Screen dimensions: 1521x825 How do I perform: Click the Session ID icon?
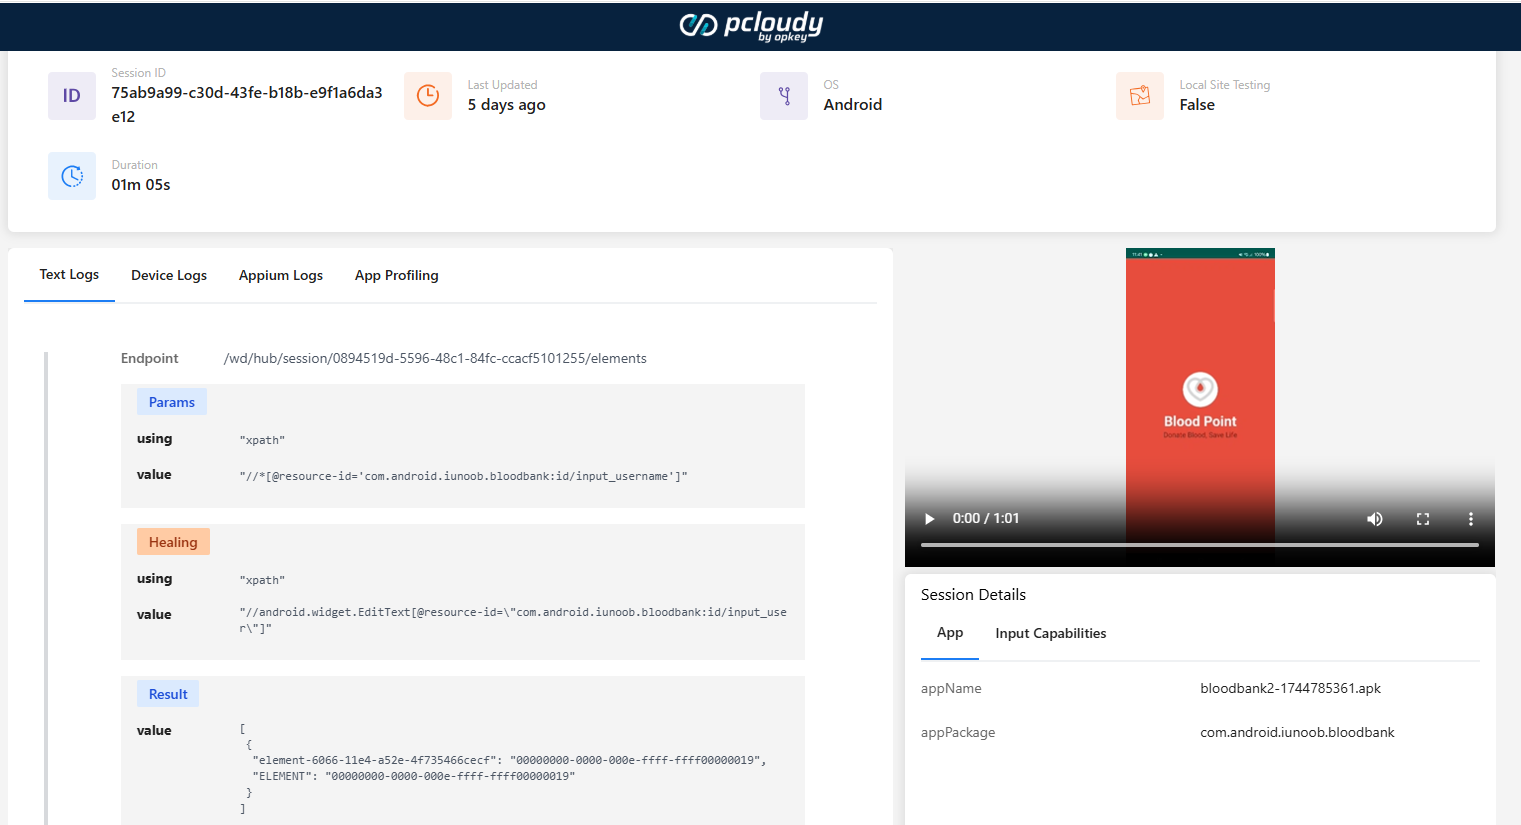pyautogui.click(x=72, y=96)
